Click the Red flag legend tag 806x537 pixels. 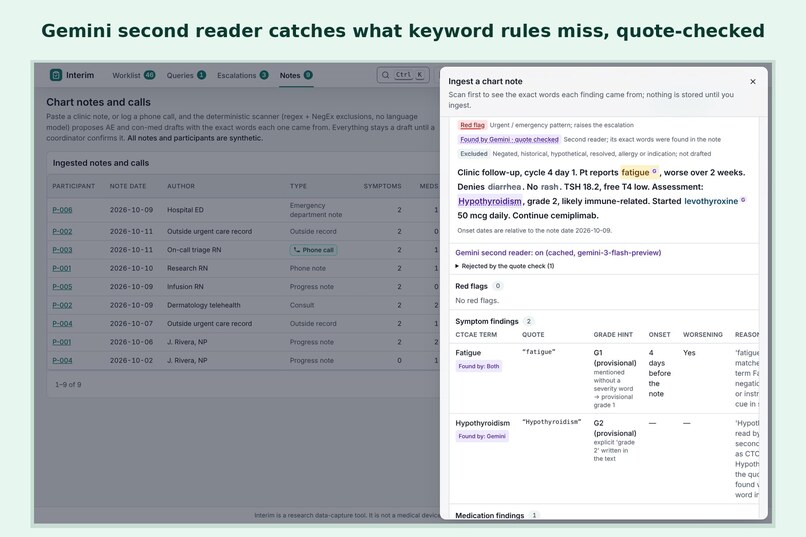click(472, 125)
